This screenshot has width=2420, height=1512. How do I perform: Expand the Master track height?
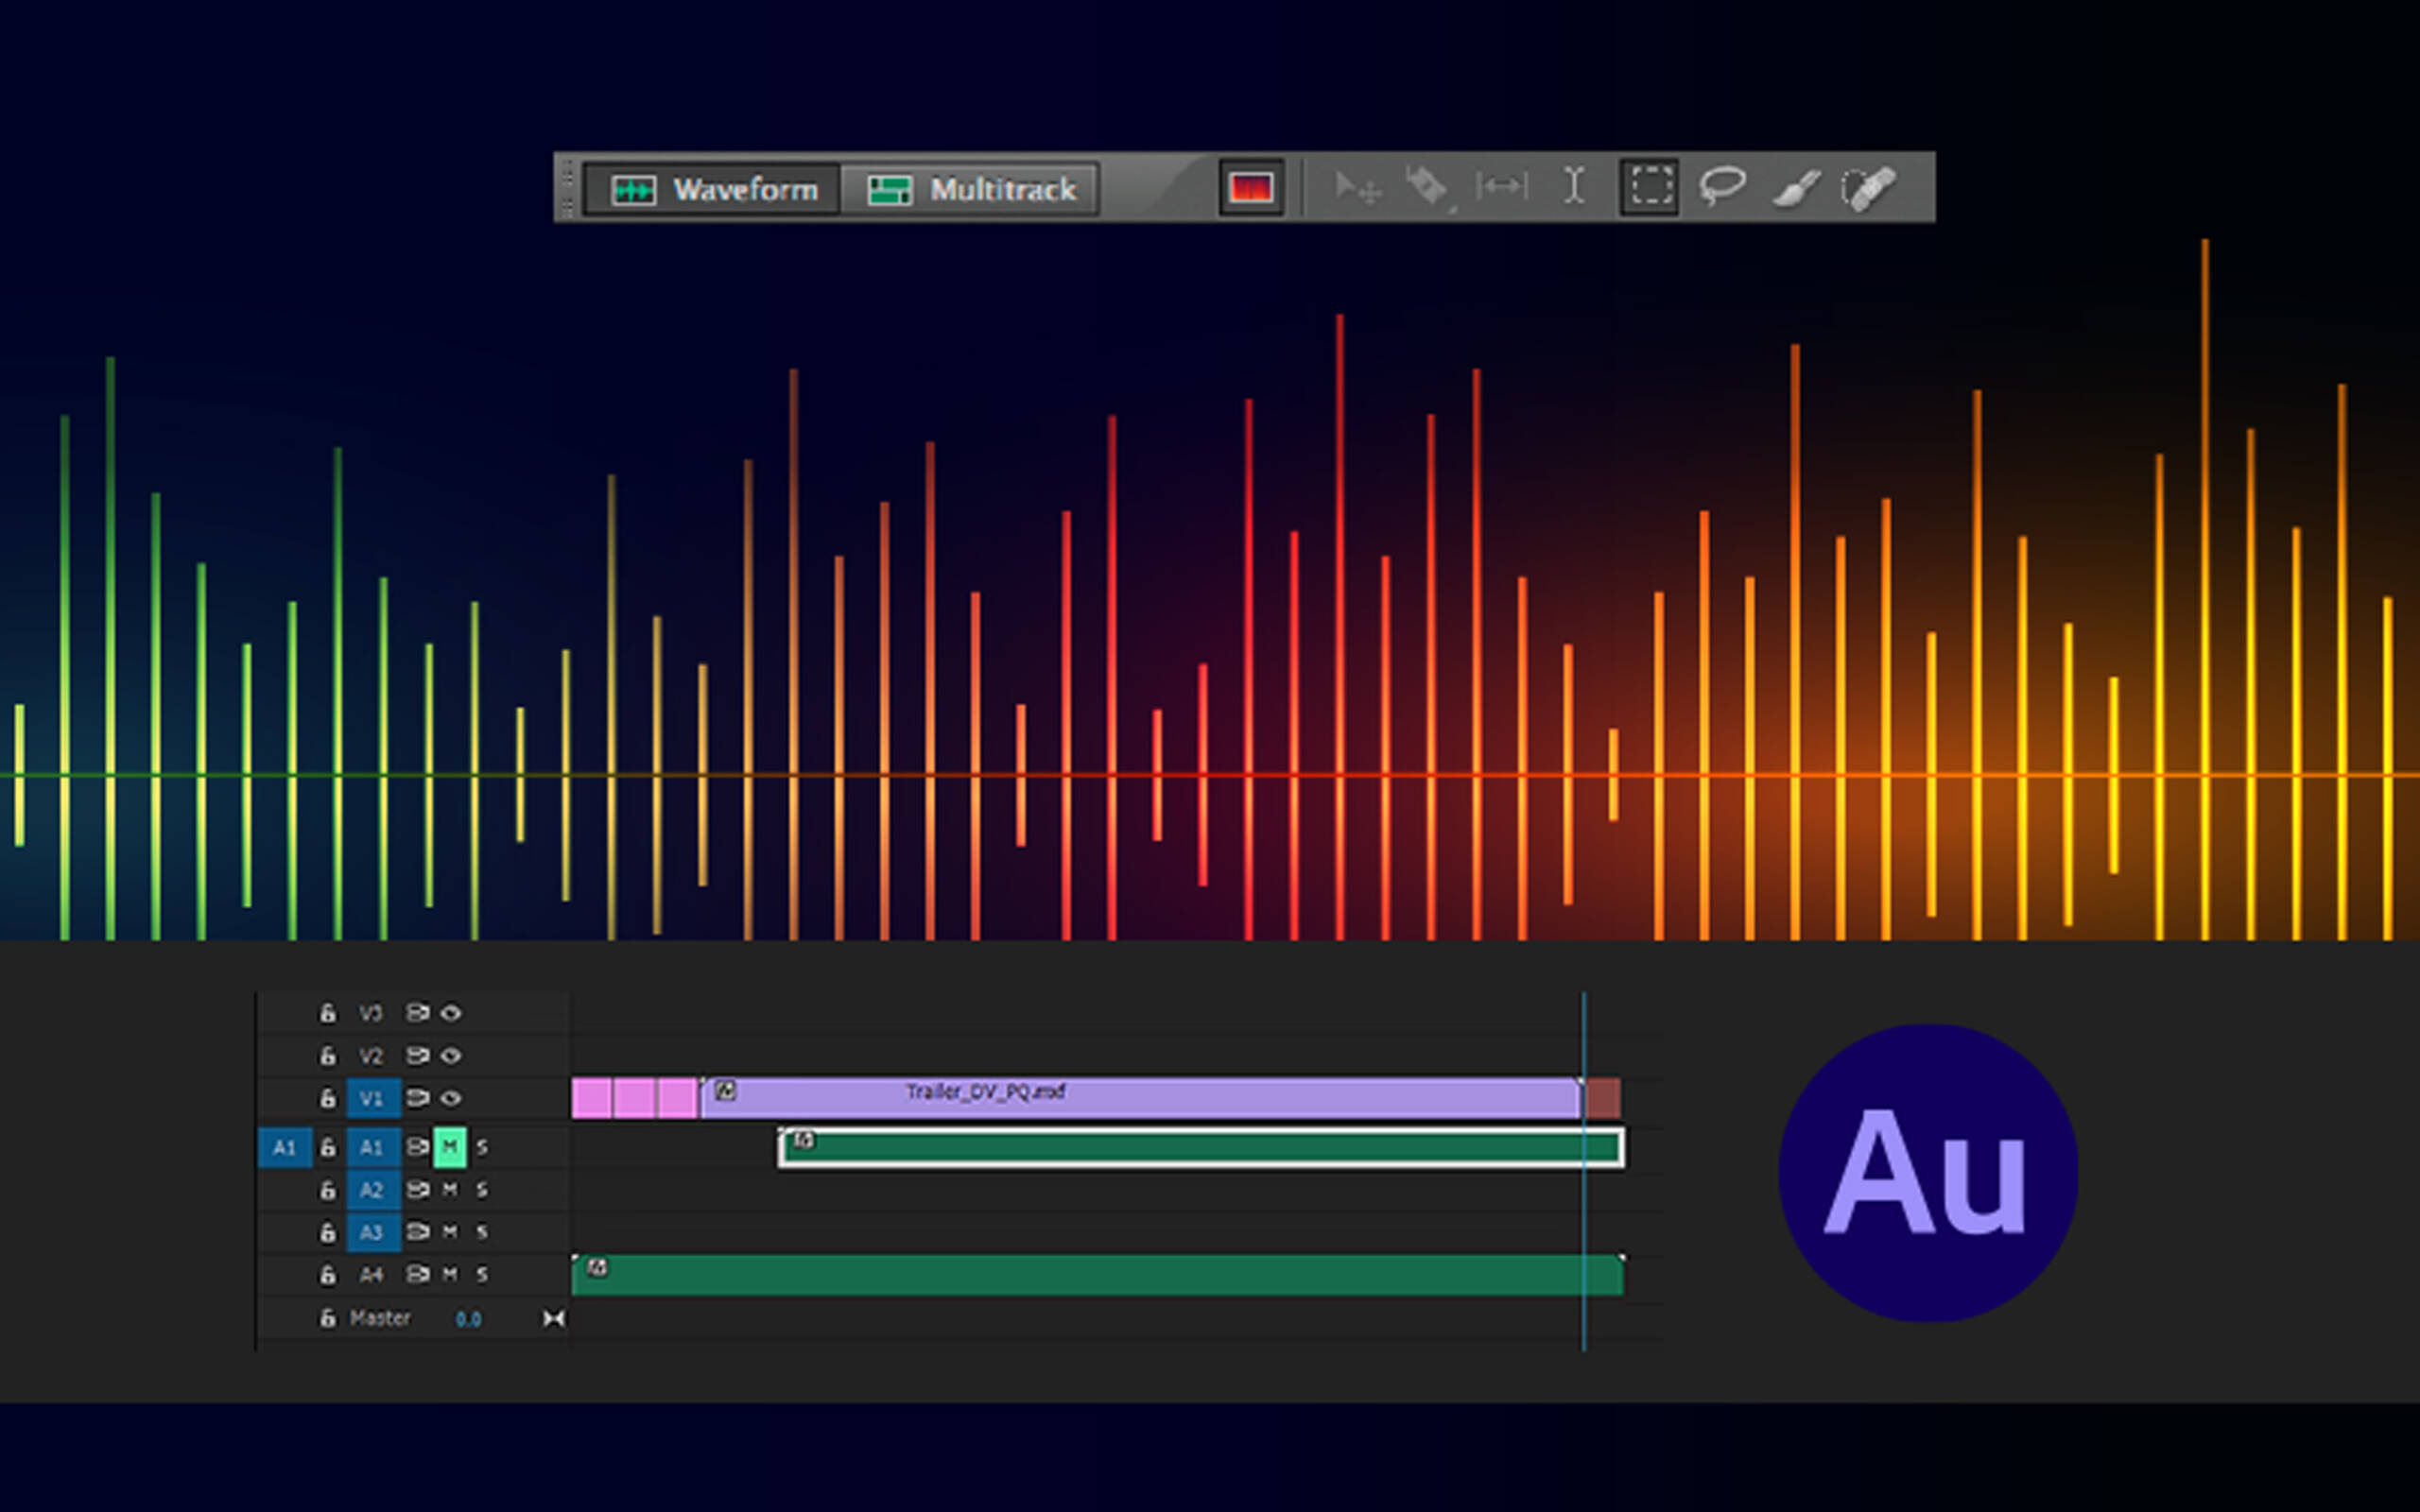(x=553, y=1319)
